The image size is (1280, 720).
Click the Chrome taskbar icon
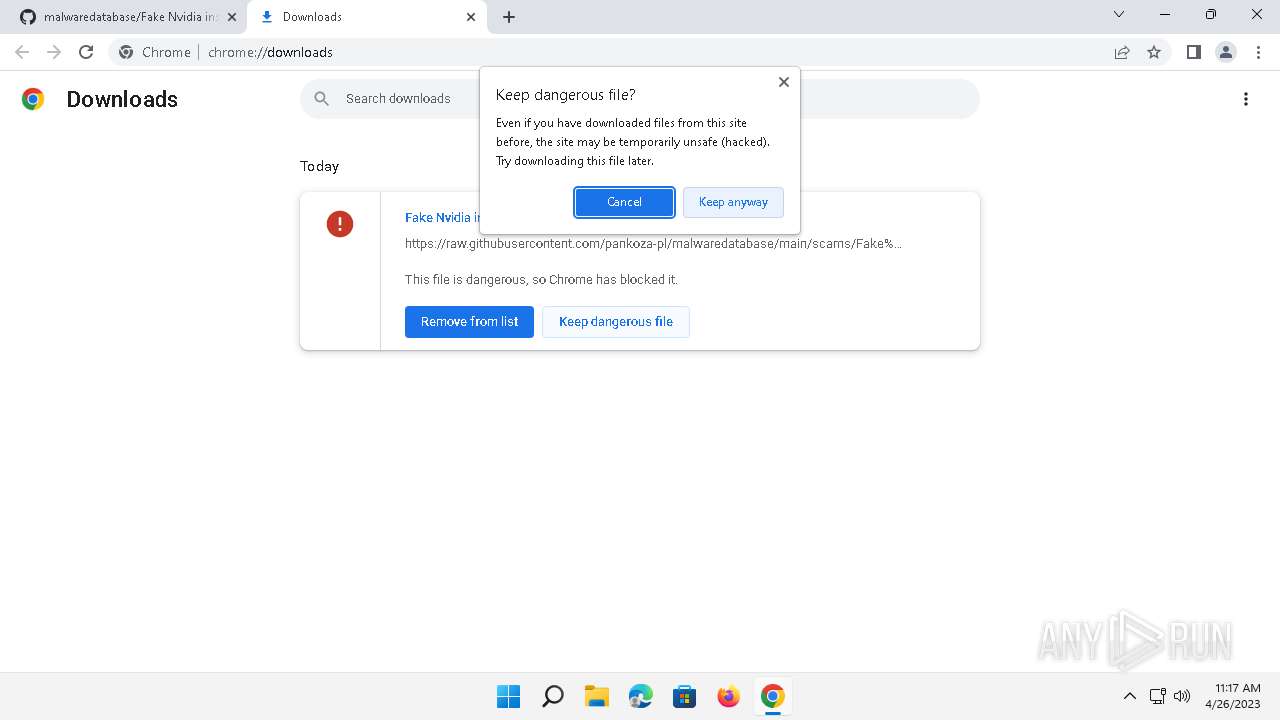click(773, 696)
